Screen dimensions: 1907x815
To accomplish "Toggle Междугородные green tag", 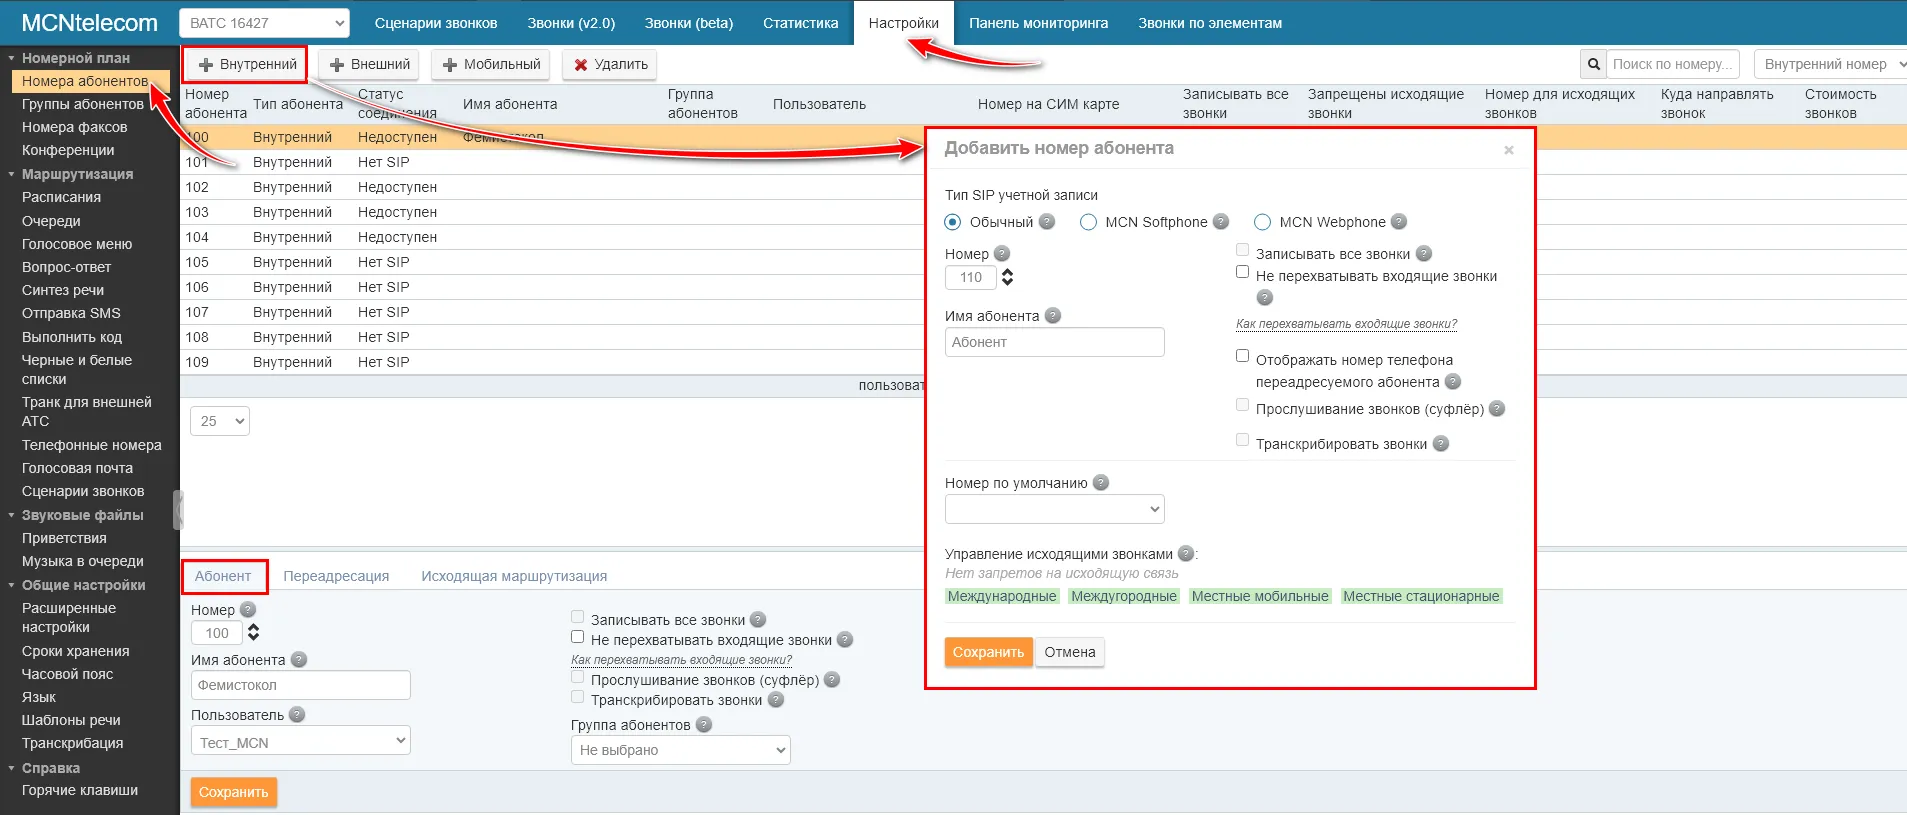I will point(1124,596).
